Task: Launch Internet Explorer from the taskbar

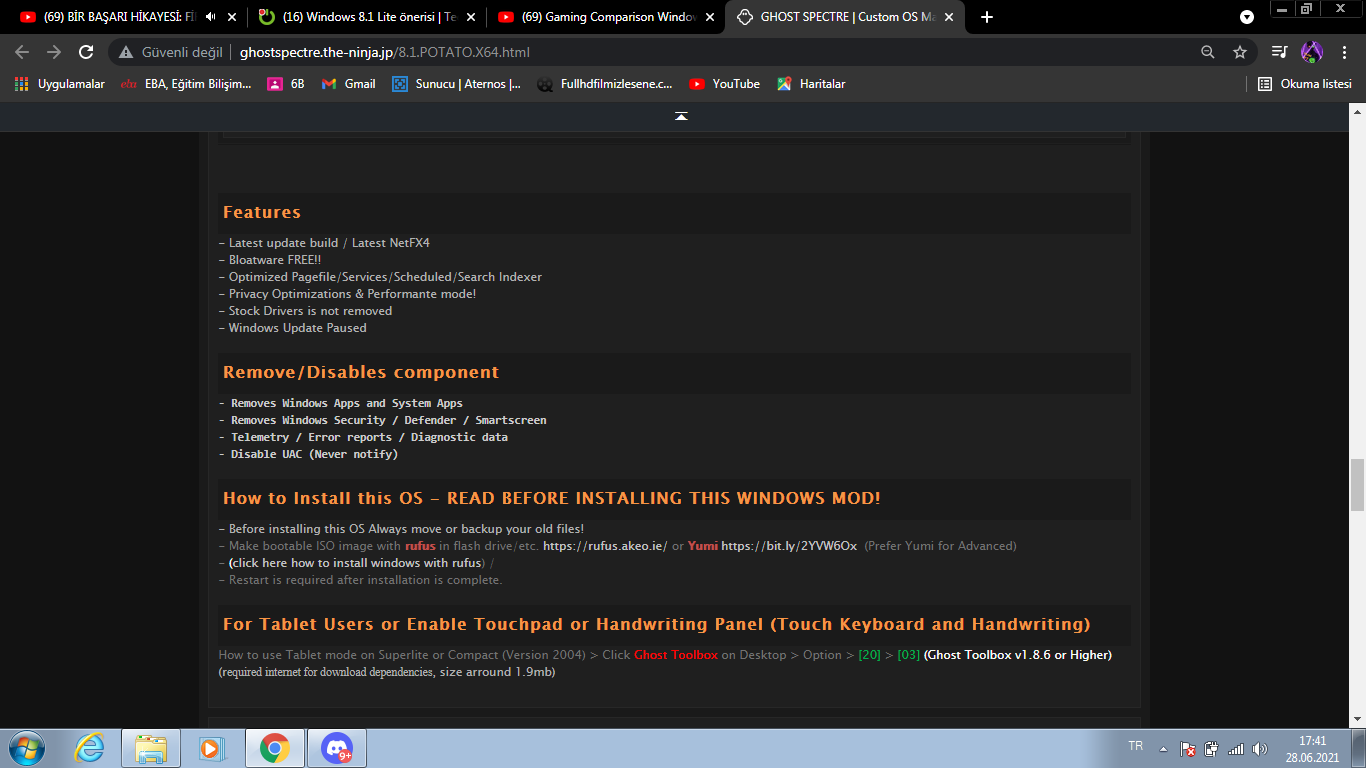Action: 91,748
